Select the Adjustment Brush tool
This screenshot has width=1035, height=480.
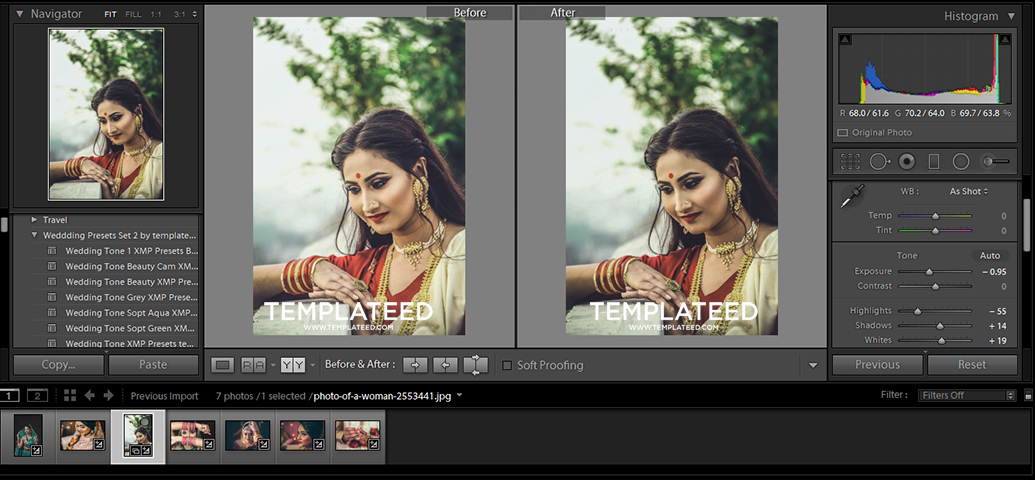995,161
